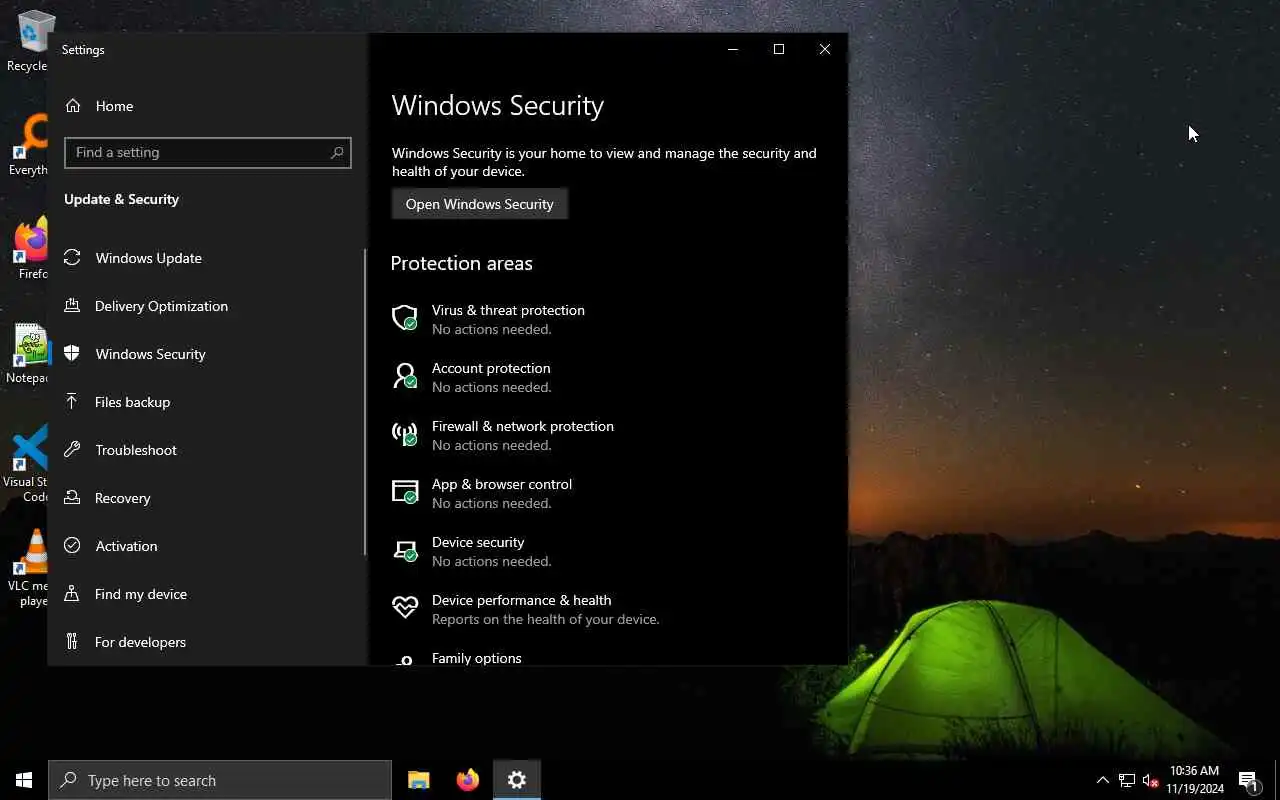Click the For developers icon
Viewport: 1280px width, 800px height.
point(72,642)
